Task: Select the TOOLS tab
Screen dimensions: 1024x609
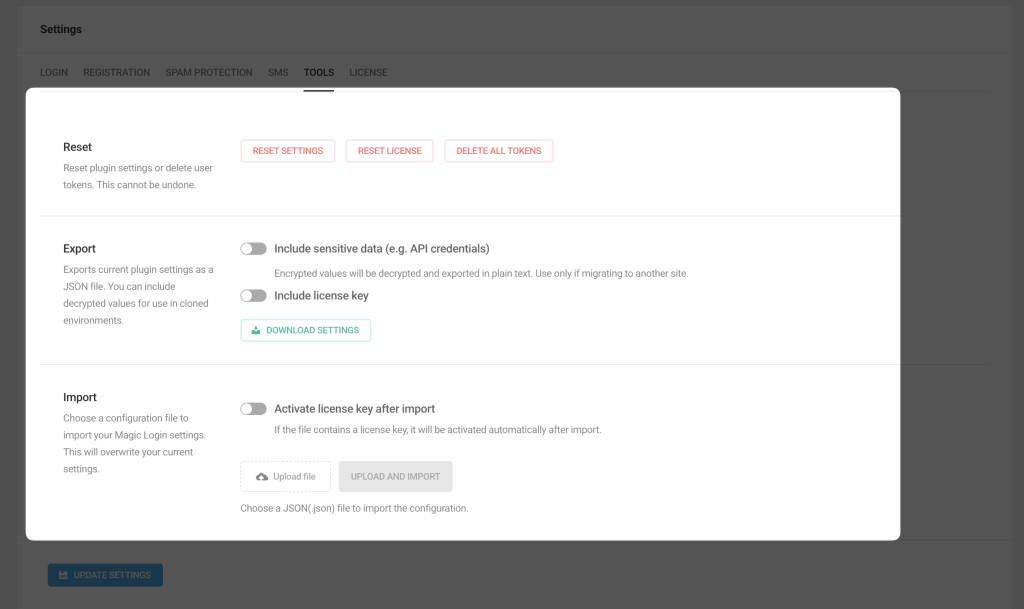Action: pyautogui.click(x=319, y=72)
